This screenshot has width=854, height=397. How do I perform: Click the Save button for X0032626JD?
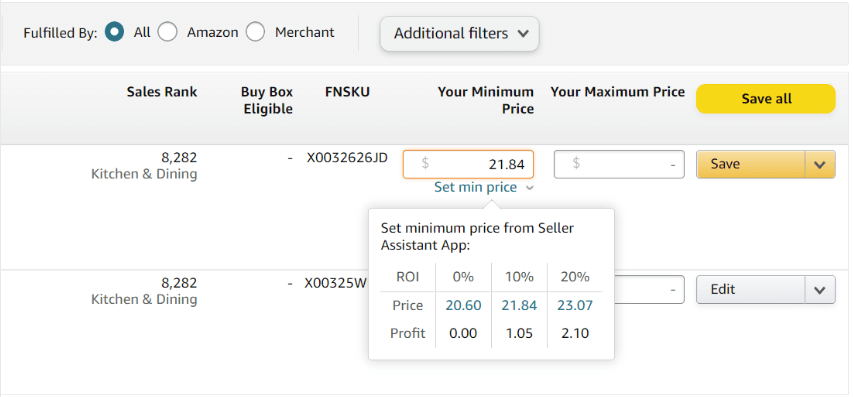(751, 164)
